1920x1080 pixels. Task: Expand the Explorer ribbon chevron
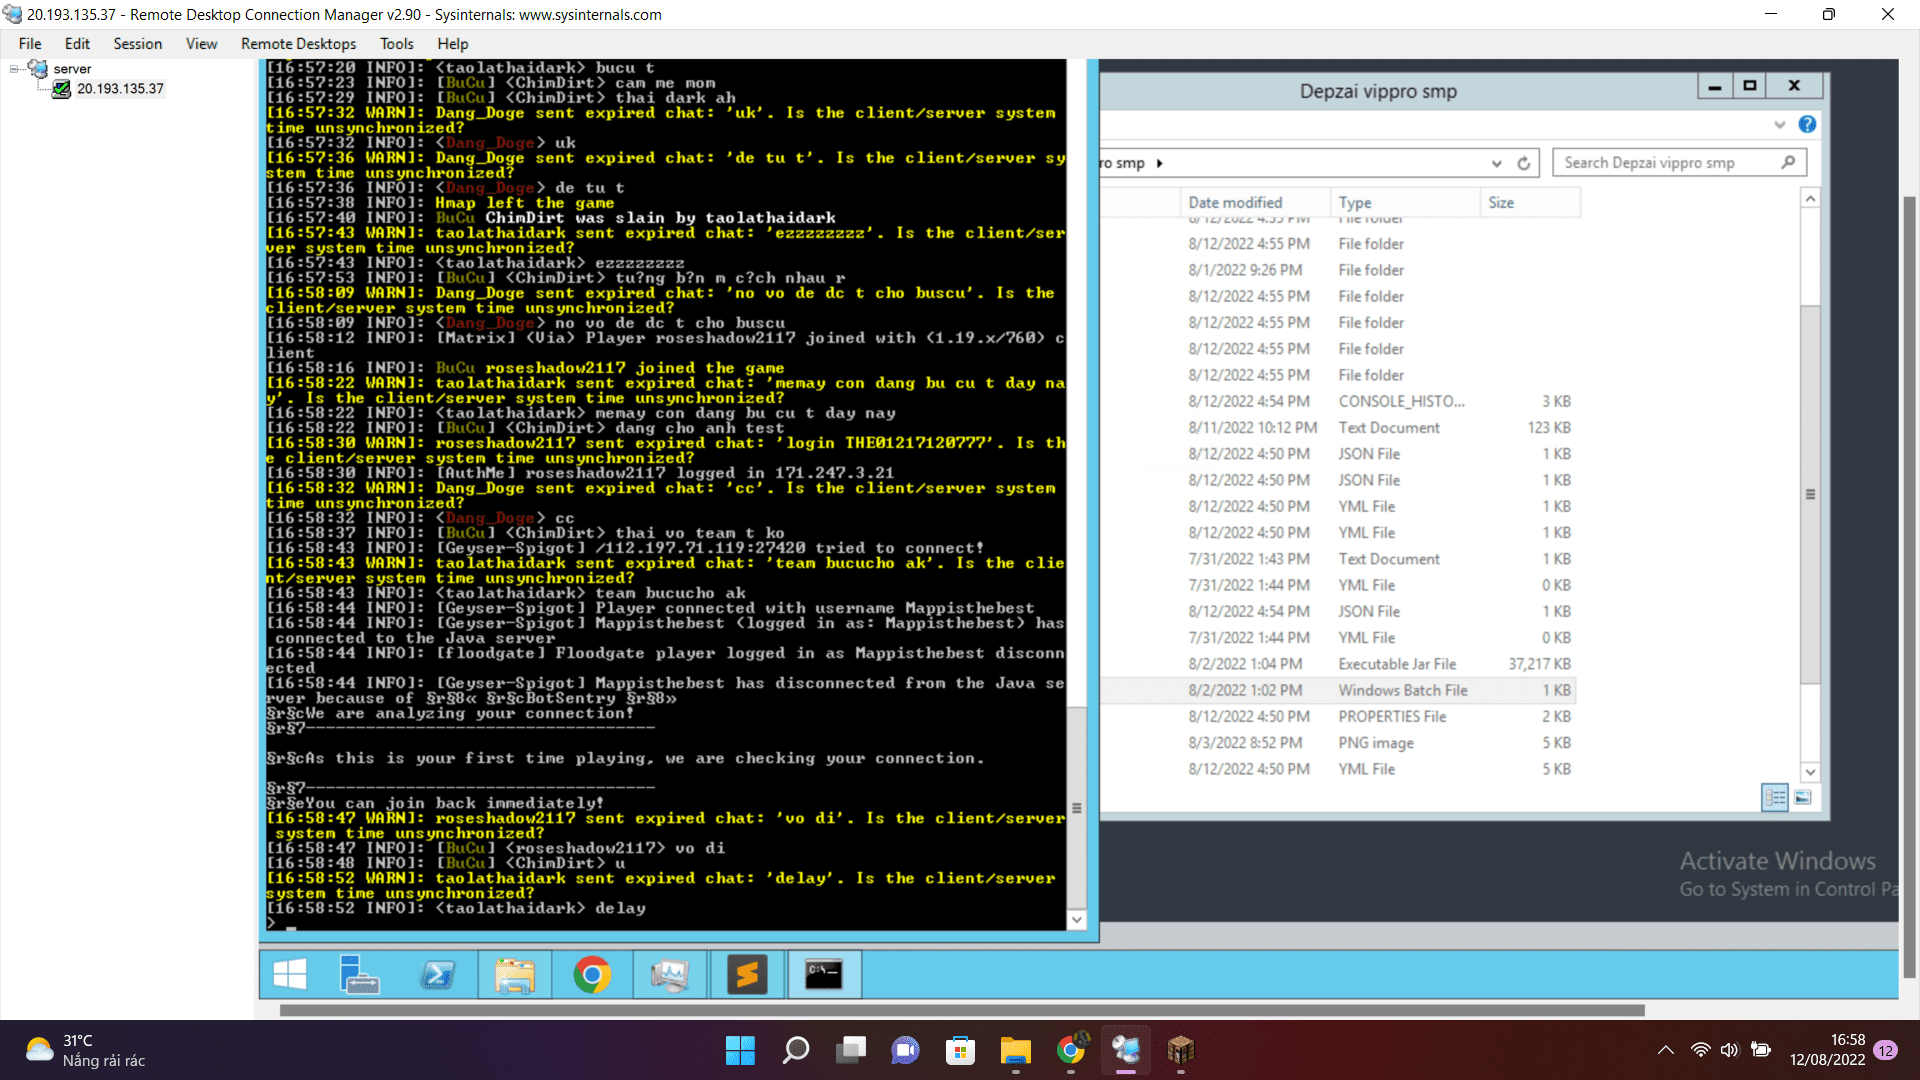coord(1780,124)
